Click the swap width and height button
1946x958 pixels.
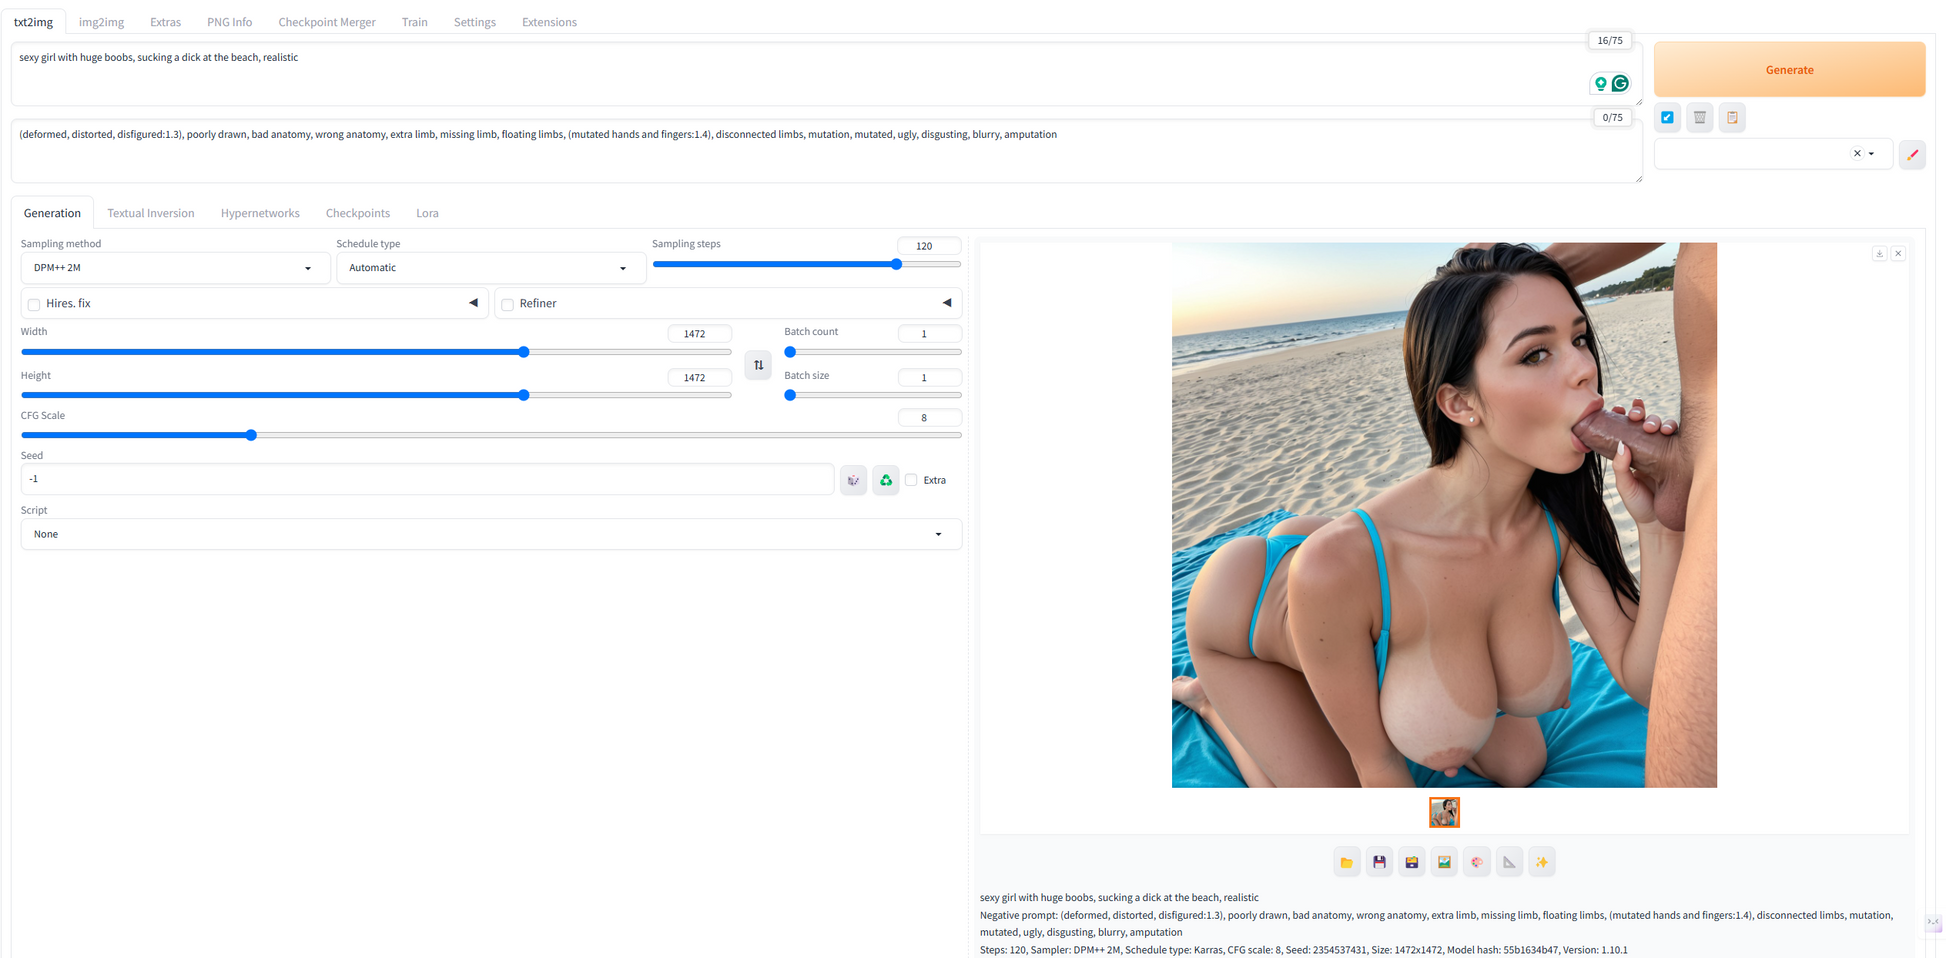point(758,365)
